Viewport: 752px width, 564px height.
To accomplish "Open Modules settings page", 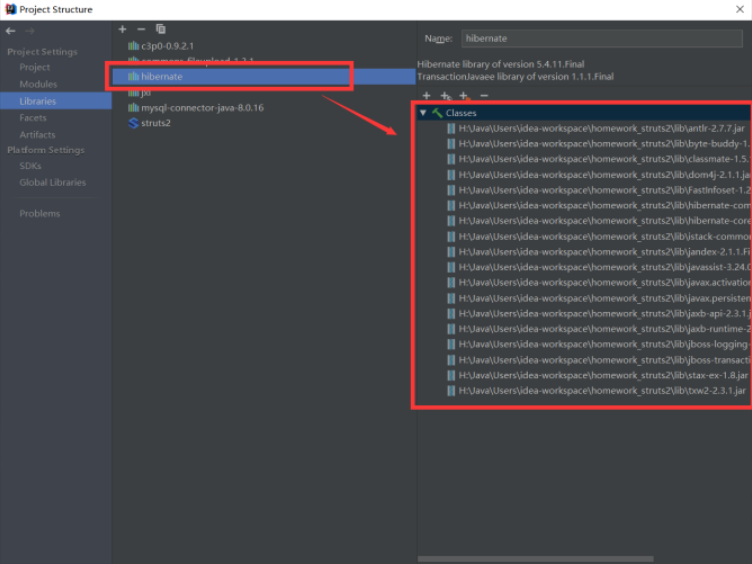I will pos(38,84).
